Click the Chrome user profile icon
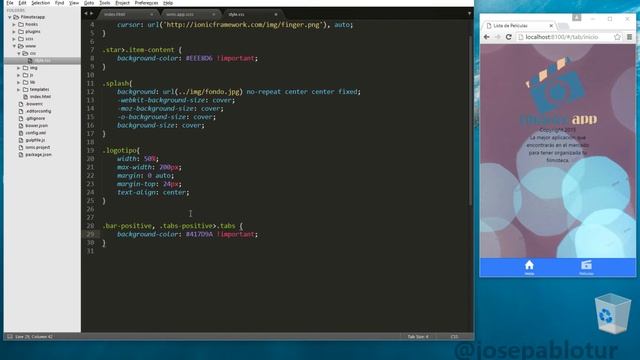This screenshot has width=640, height=360. 576,18
